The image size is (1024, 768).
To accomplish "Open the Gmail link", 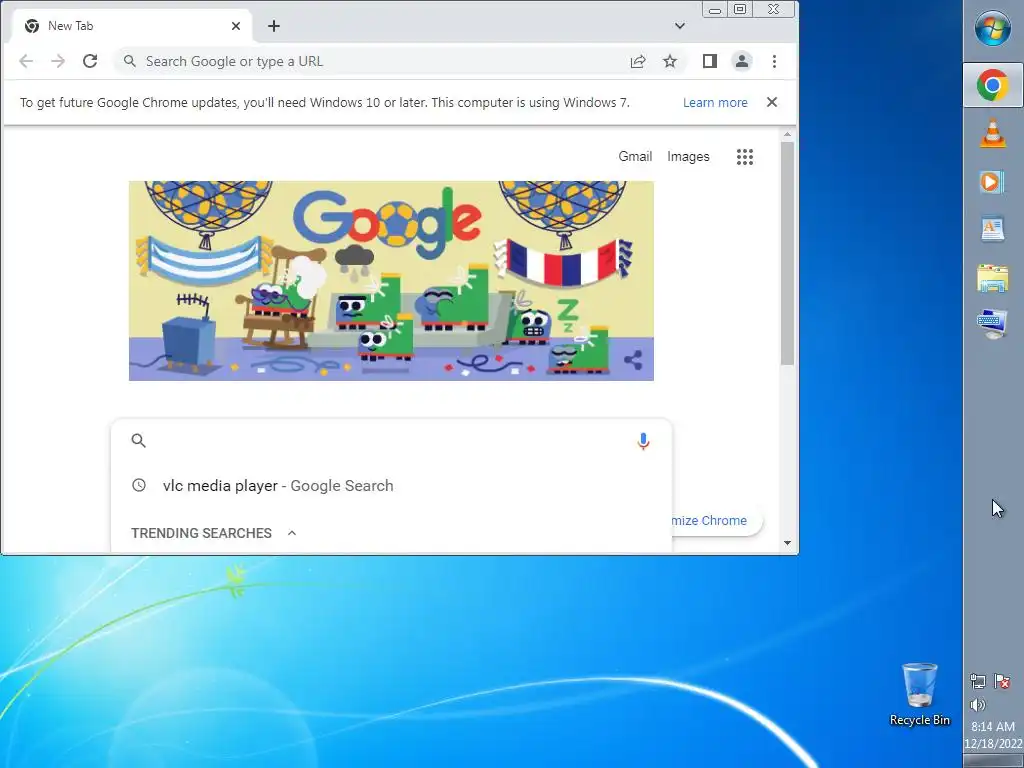I will click(635, 157).
